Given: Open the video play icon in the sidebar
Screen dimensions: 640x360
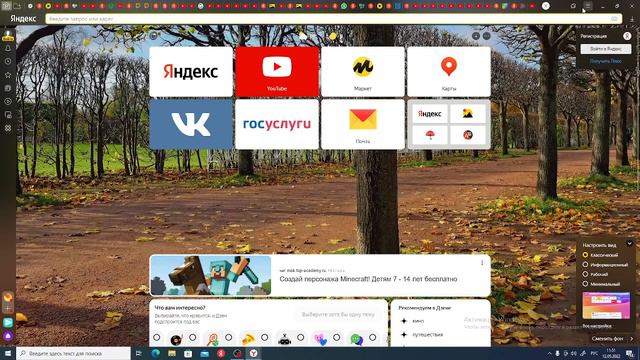Looking at the screenshot, I should (8, 101).
